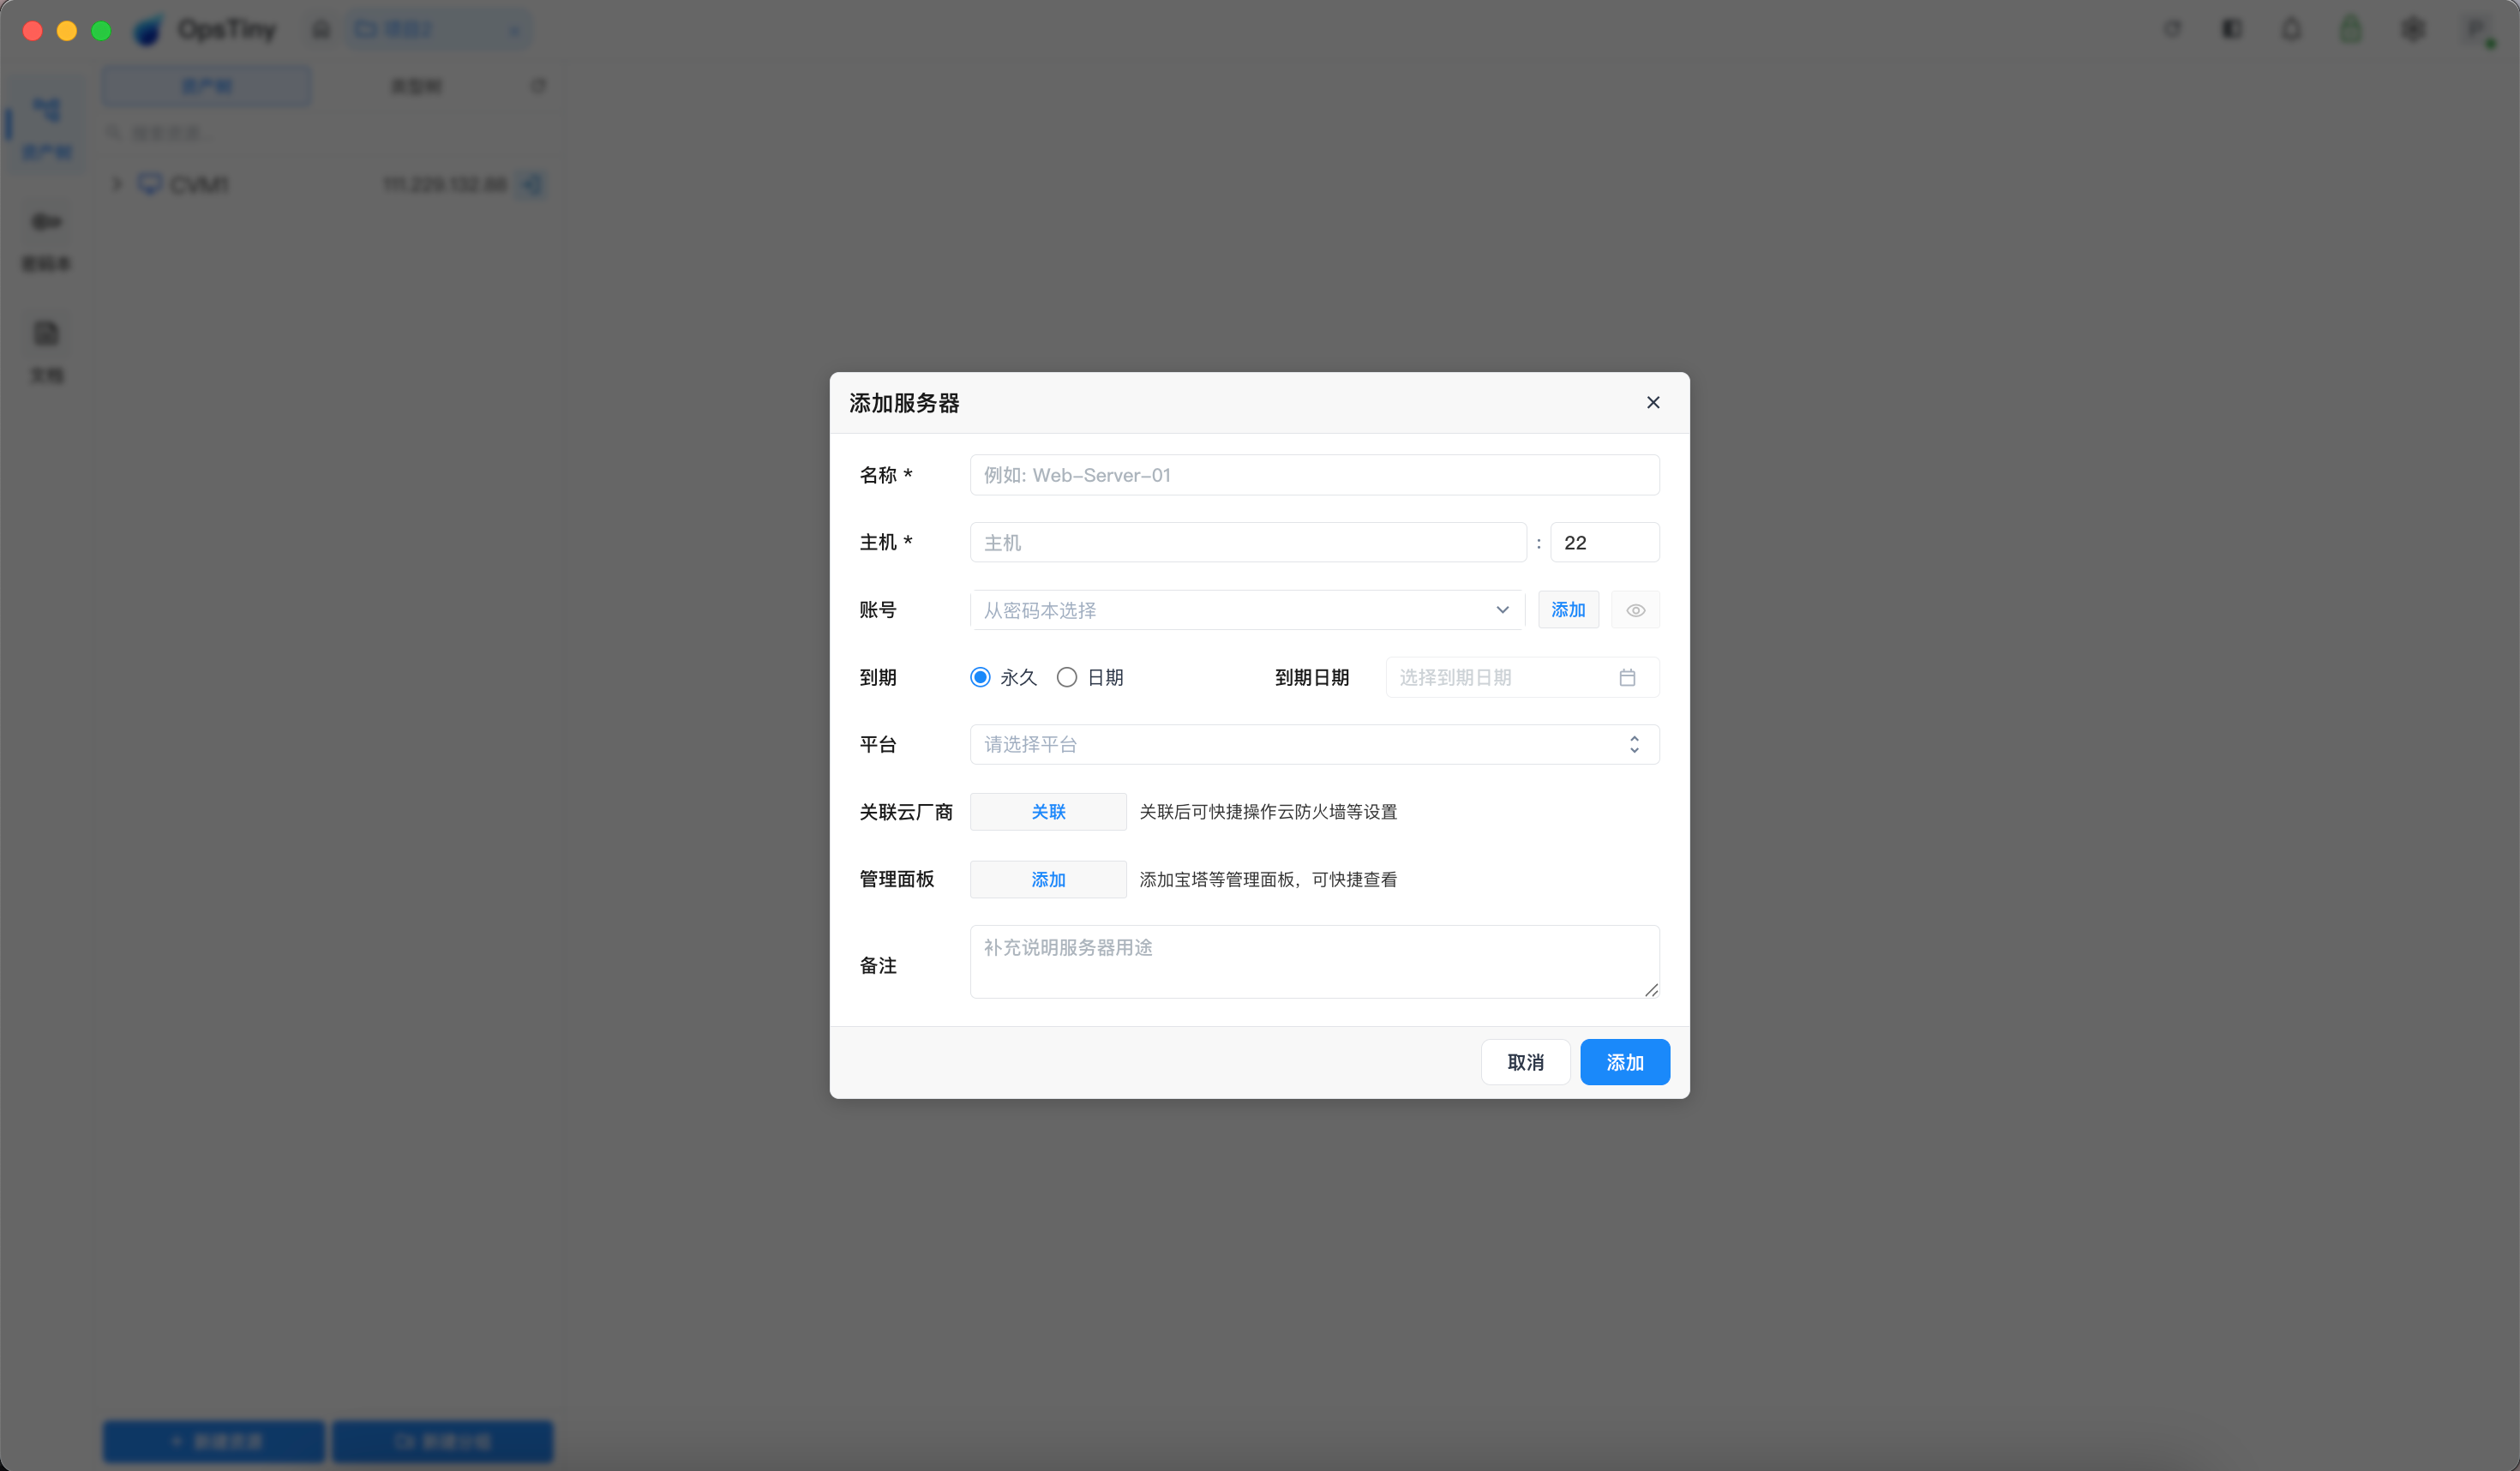Screen dimensions: 2520x1471
Task: Click the green lock icon at top right
Action: pyautogui.click(x=2351, y=29)
